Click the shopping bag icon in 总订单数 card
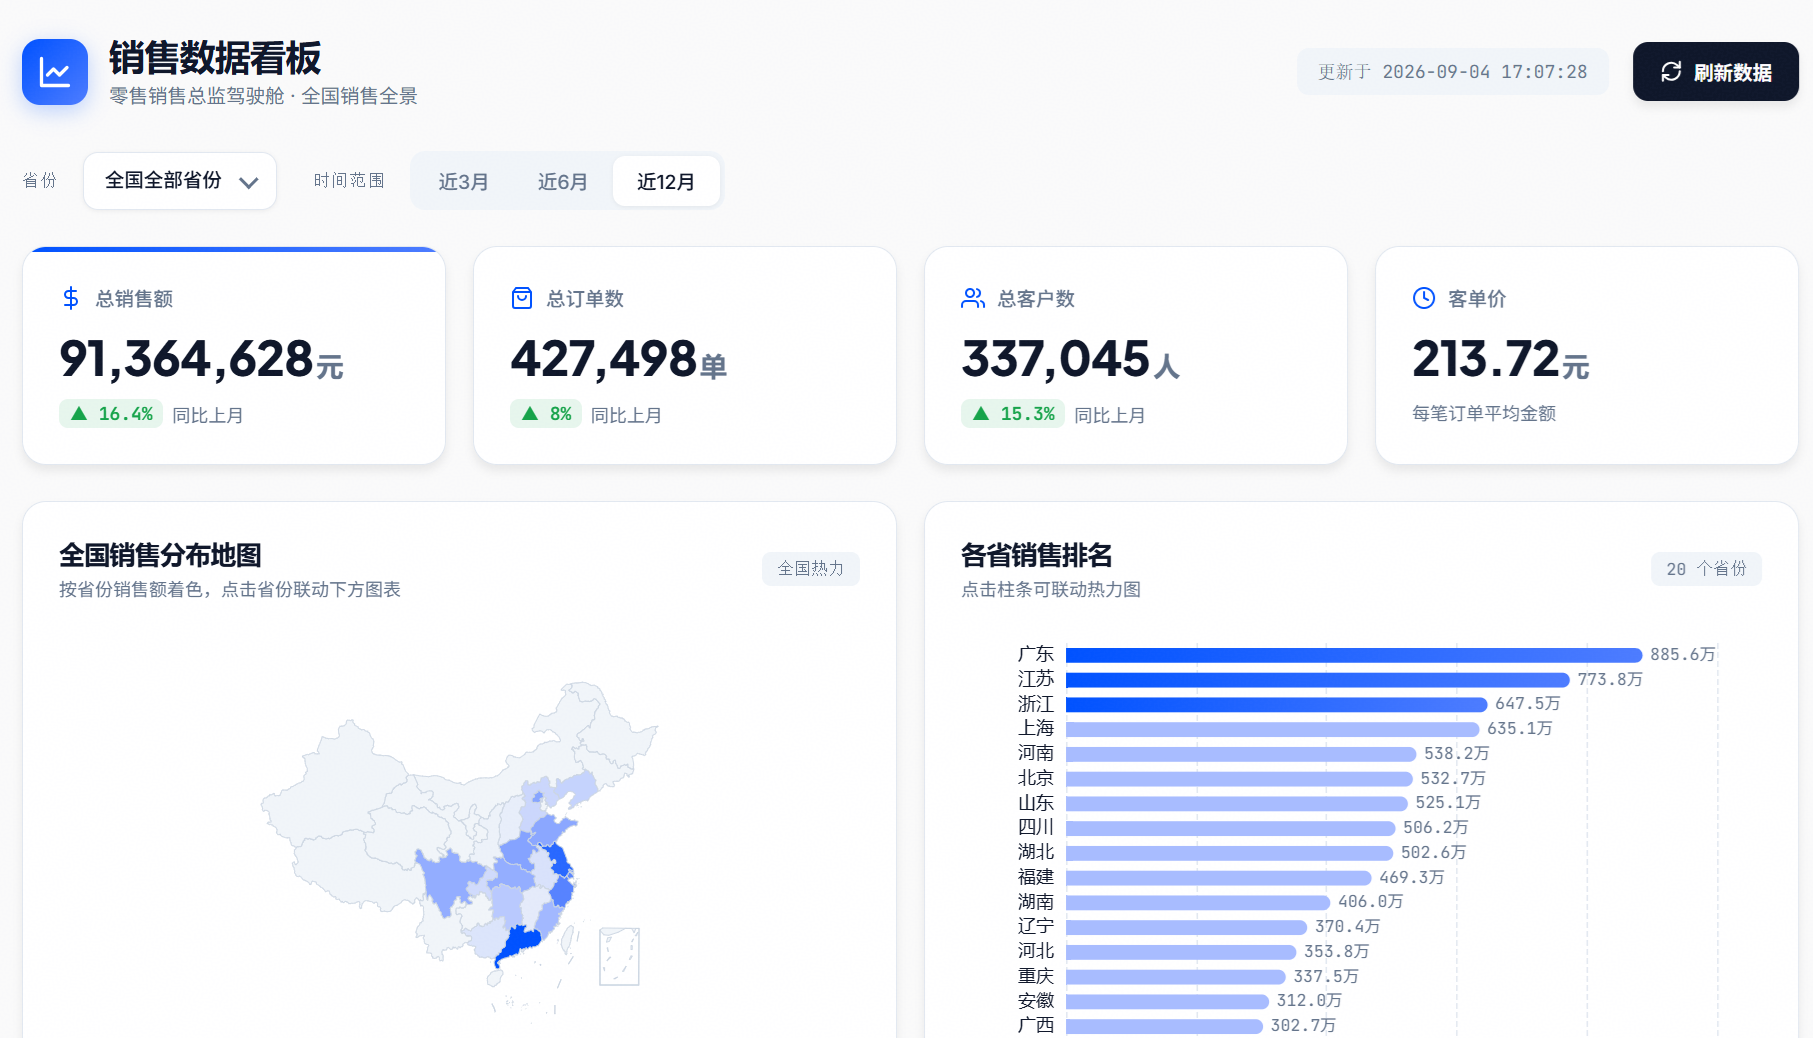 pyautogui.click(x=522, y=298)
